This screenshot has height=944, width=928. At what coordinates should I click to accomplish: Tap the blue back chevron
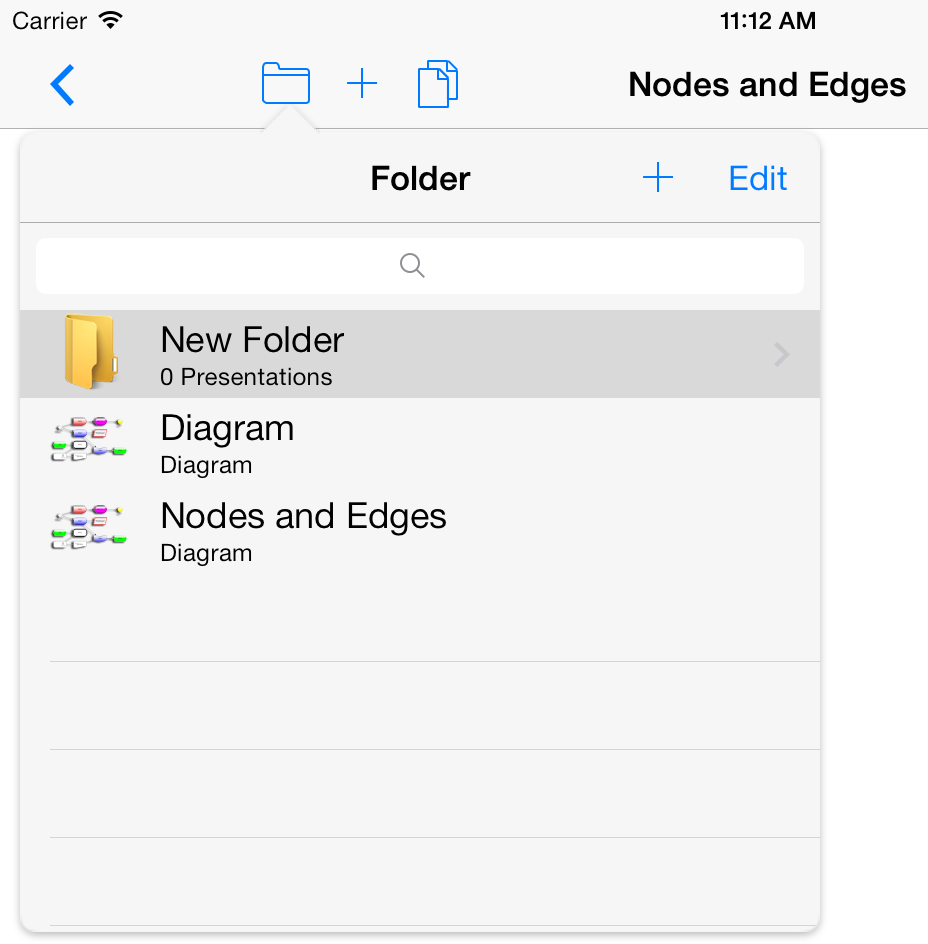point(62,85)
